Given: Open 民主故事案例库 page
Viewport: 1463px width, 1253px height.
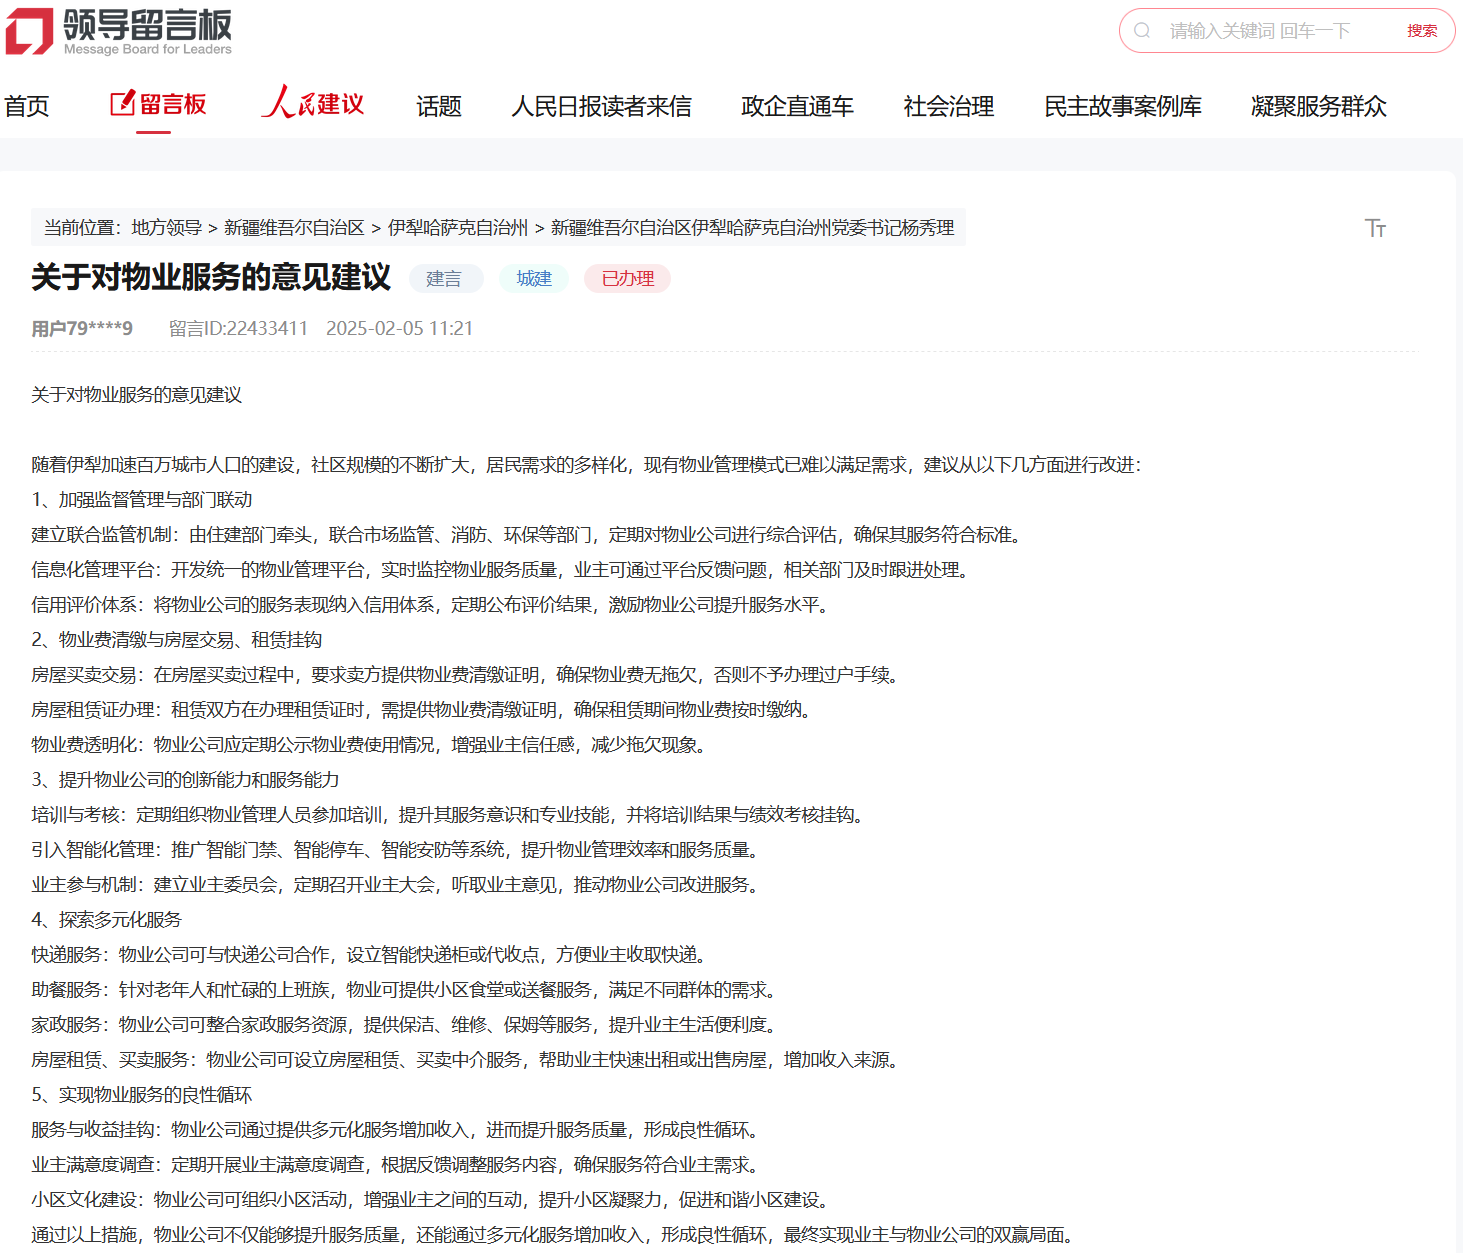Looking at the screenshot, I should point(1122,106).
